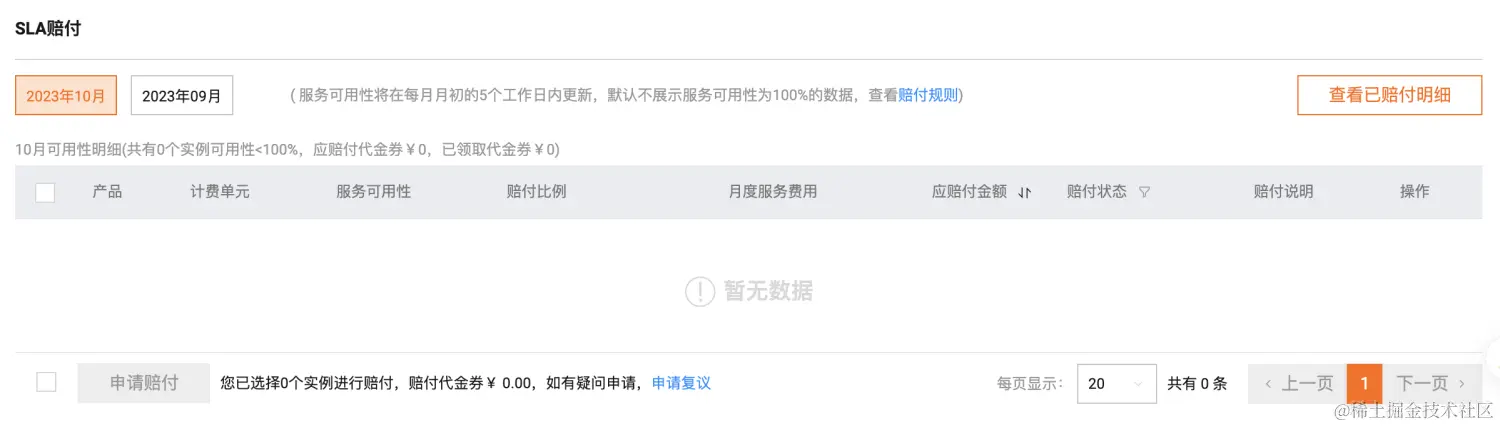Switch to the 2023年09月 tab

pos(181,96)
